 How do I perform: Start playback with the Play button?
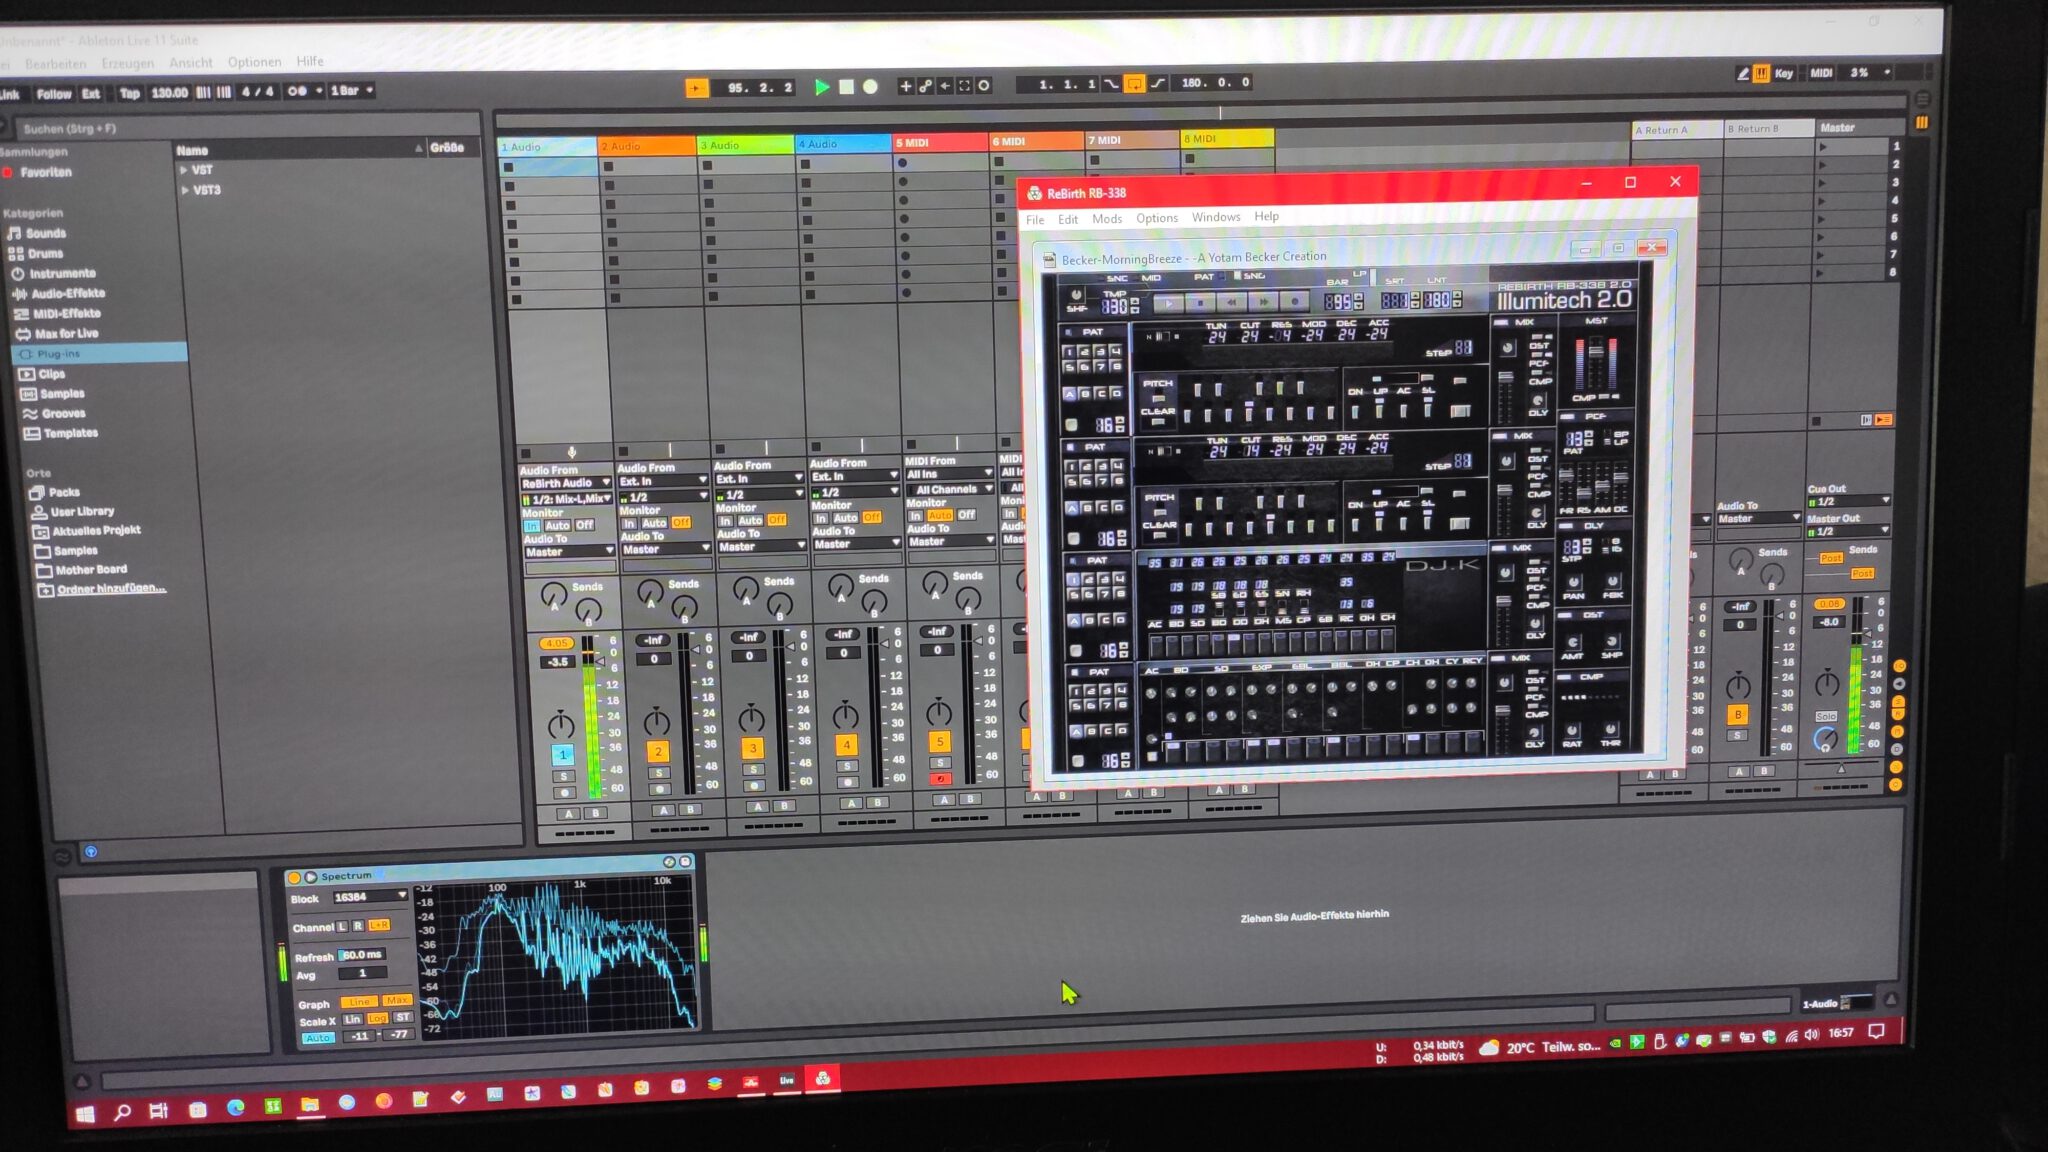(822, 88)
